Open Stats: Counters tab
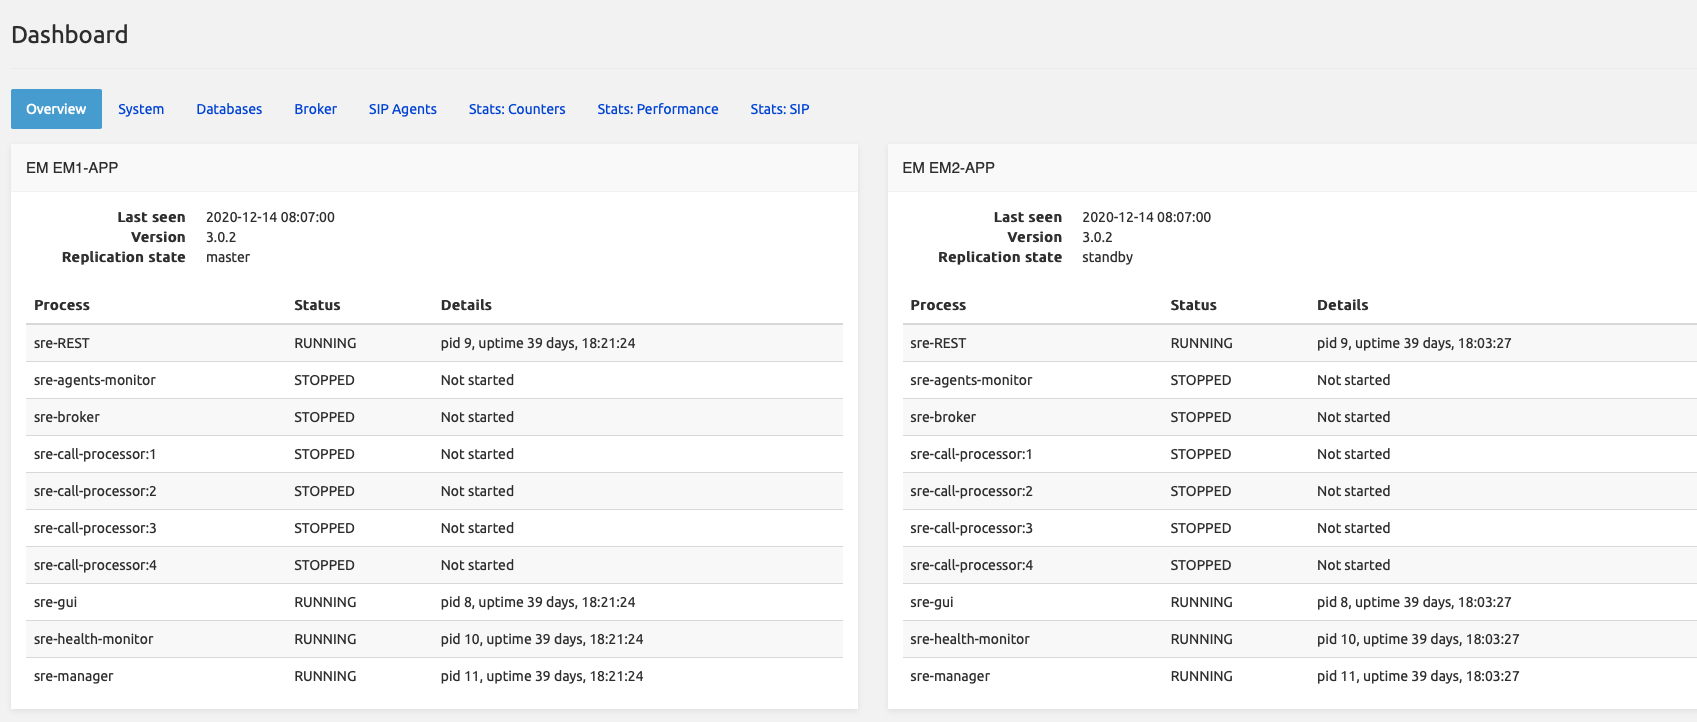Viewport: 1697px width, 722px height. tap(517, 109)
